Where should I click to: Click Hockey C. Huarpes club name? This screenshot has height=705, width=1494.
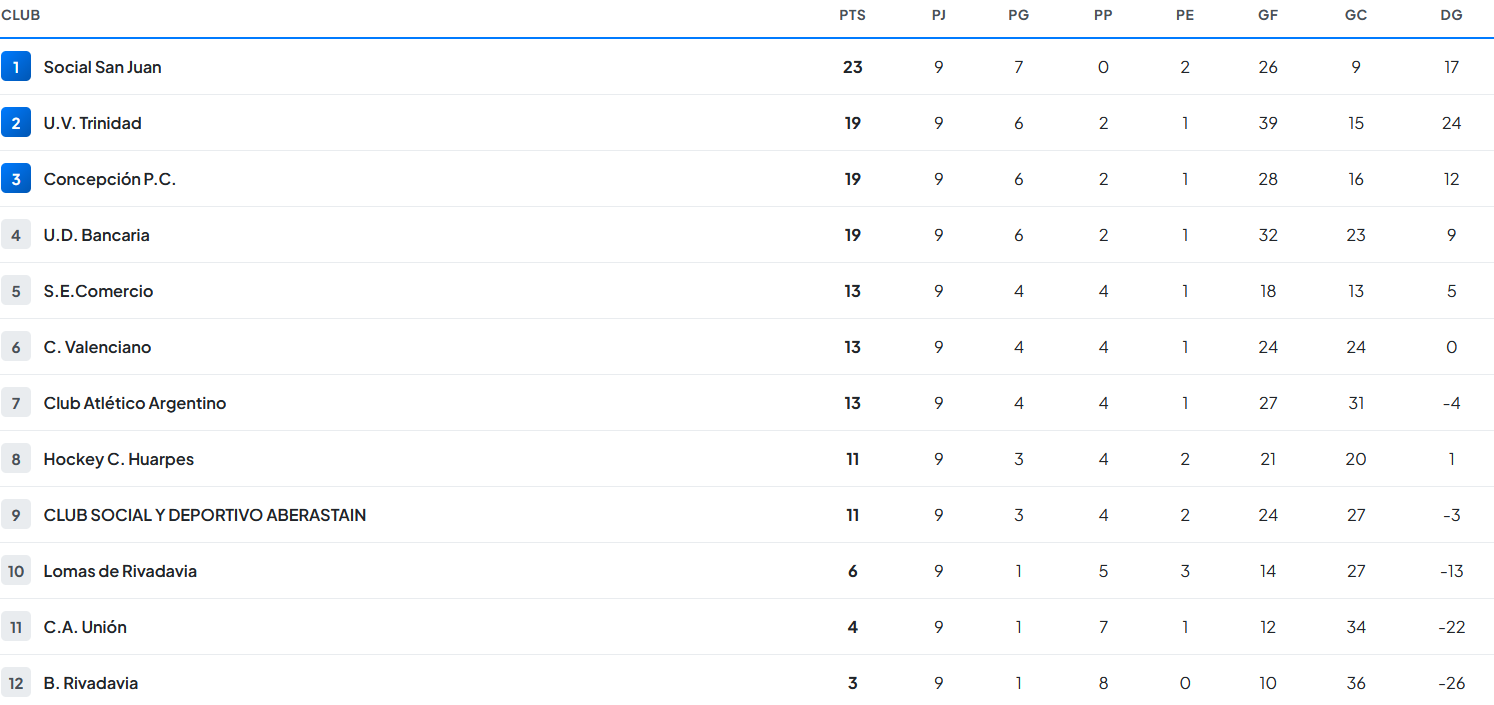pos(118,459)
